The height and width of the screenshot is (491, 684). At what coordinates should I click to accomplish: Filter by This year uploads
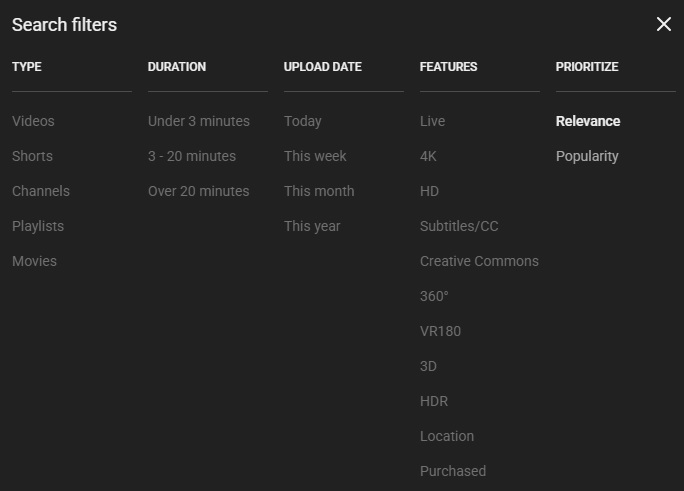coord(312,226)
